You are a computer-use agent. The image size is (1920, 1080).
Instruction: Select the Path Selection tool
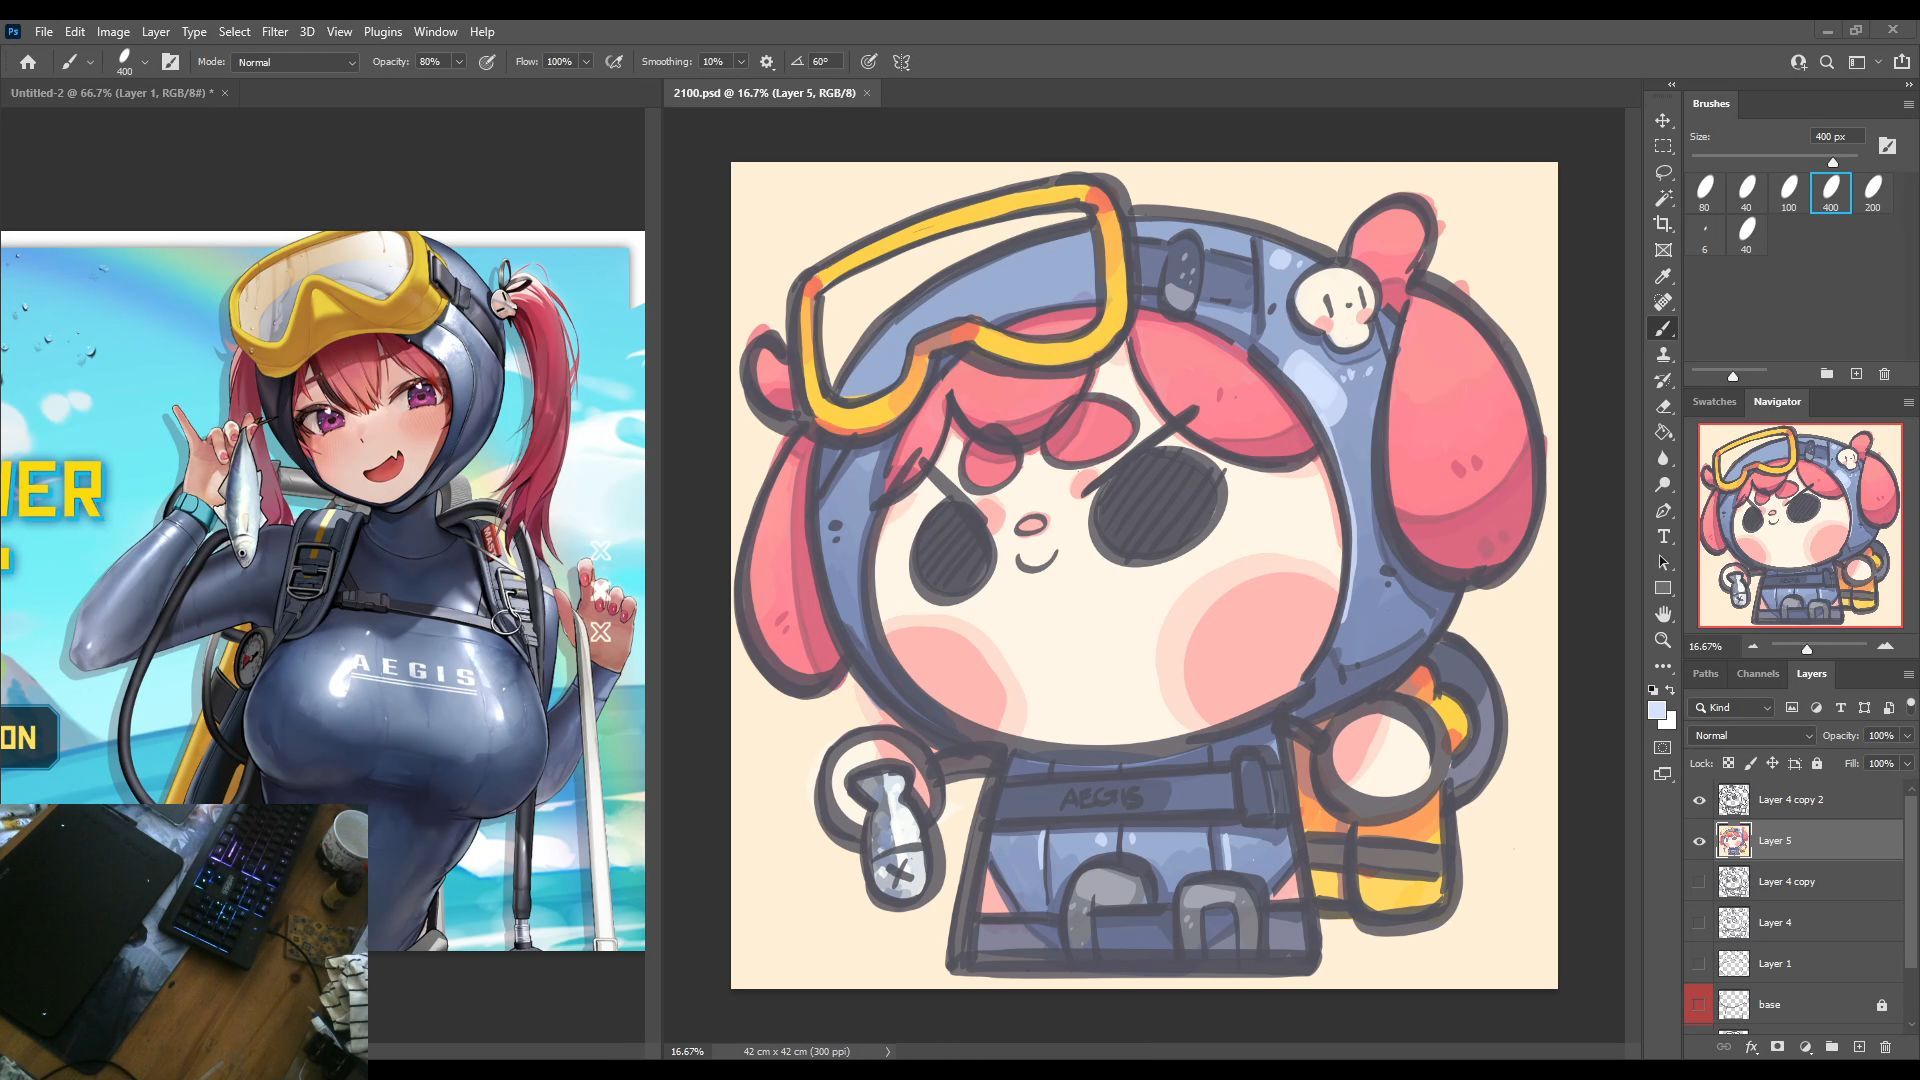1663,562
